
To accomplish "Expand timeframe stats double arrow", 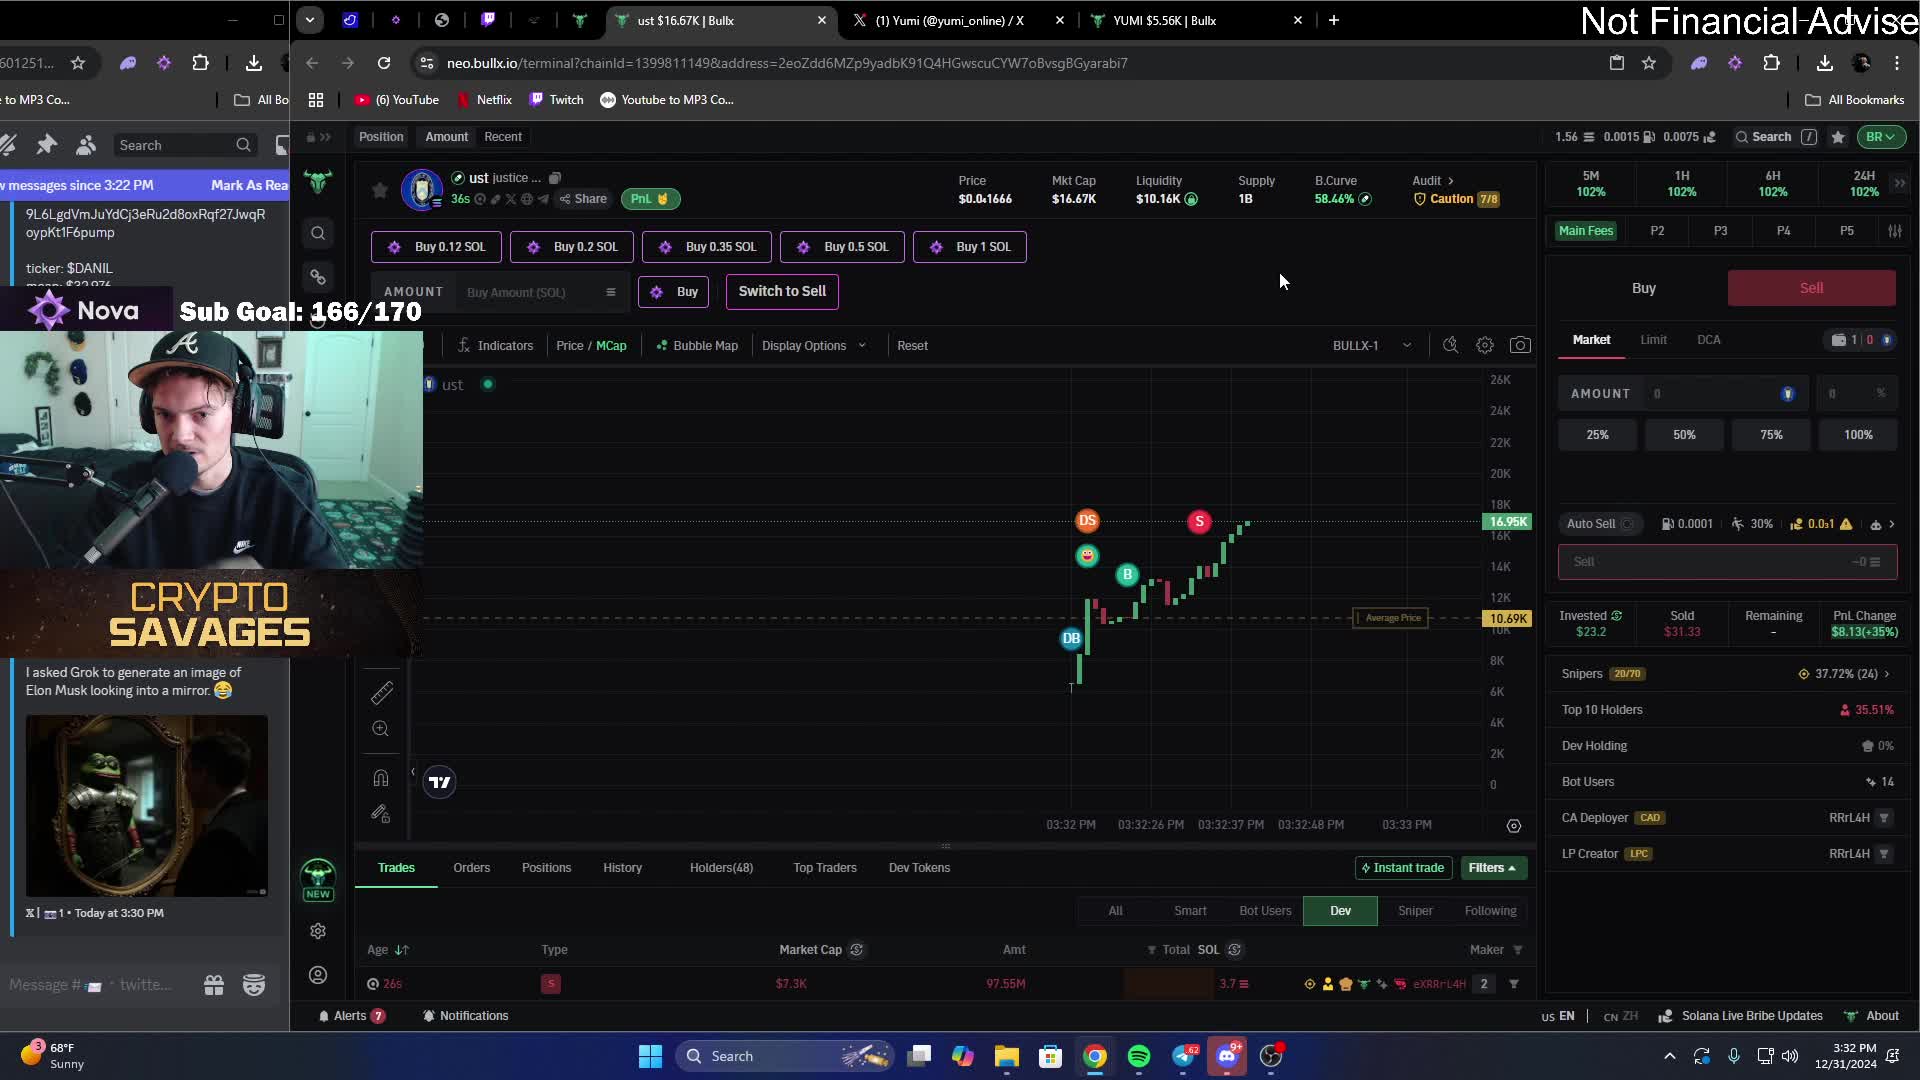I will [1899, 183].
